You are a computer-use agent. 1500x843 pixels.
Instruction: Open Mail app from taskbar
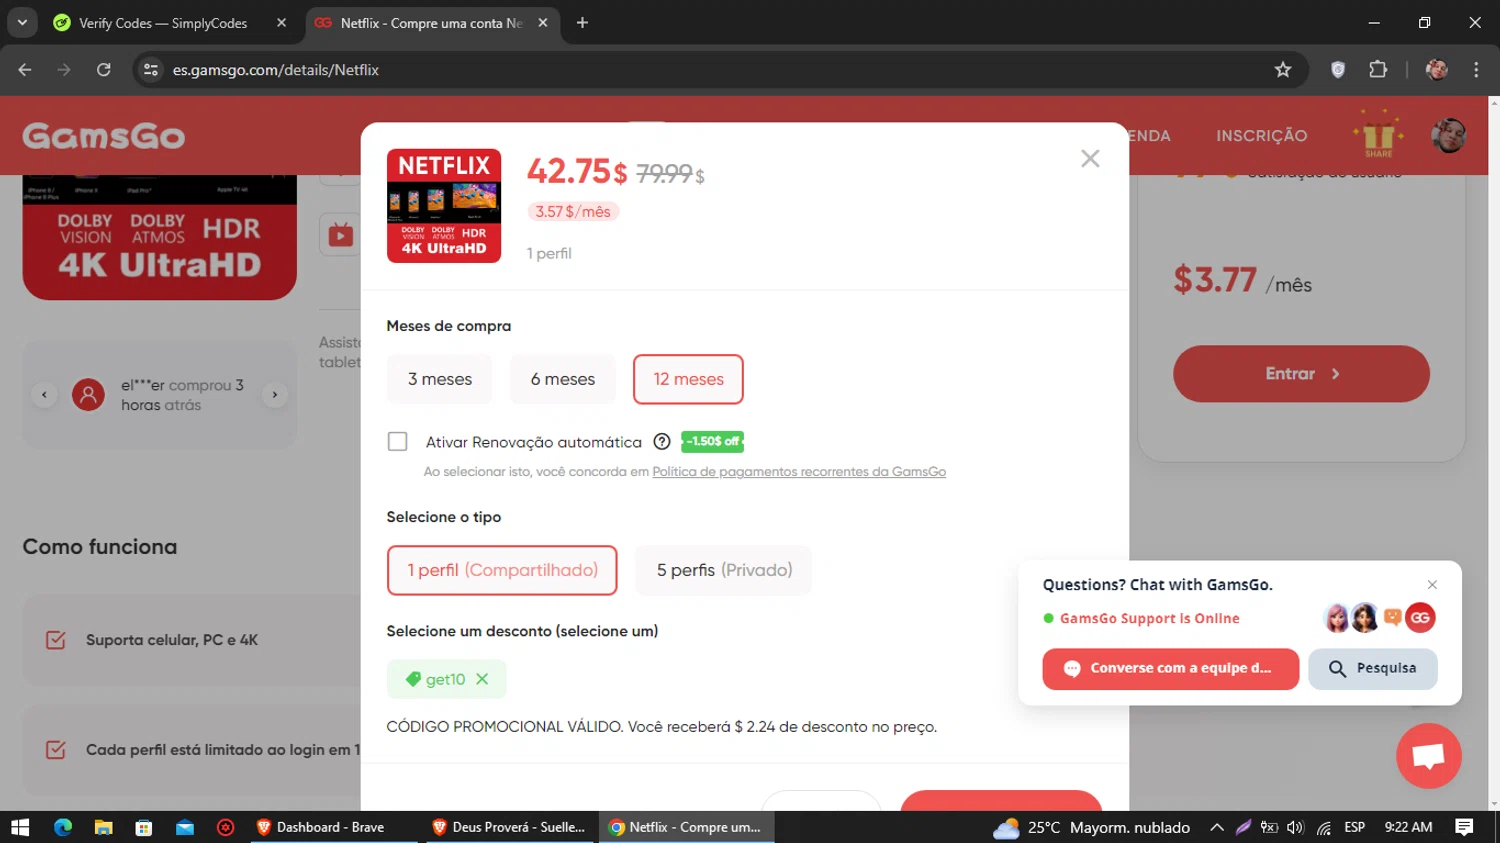(x=185, y=827)
